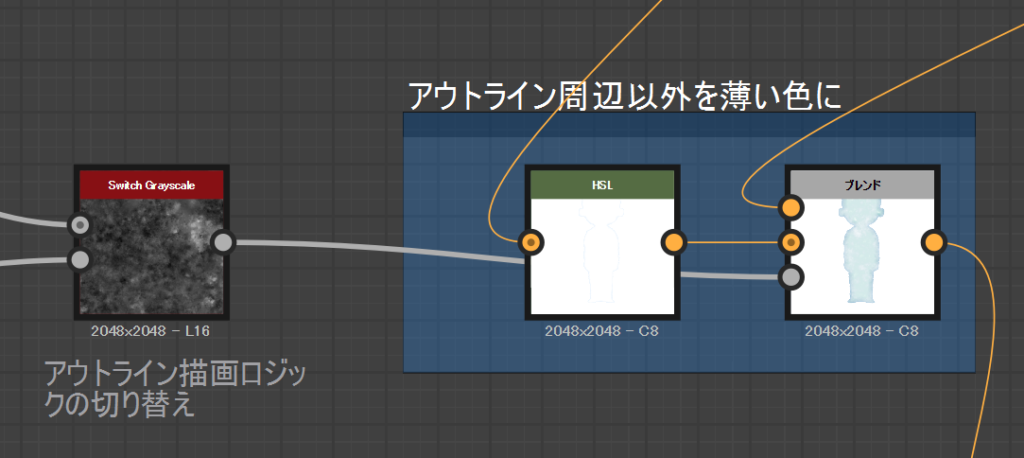Click the ブレンド node's orange output connector
Screen dimensions: 1024x458
(933, 242)
